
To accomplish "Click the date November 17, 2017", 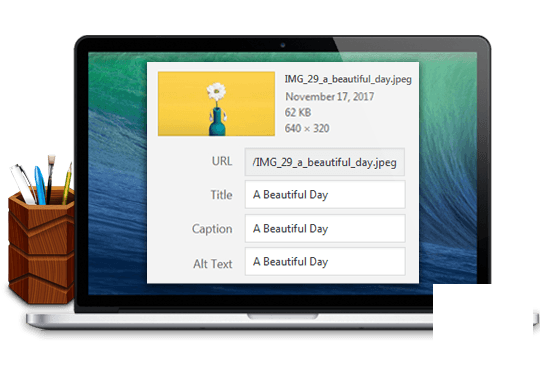I will pos(330,96).
